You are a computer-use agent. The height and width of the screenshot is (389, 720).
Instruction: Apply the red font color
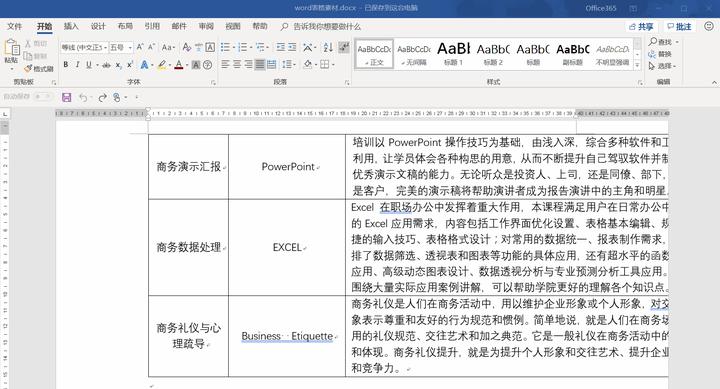click(179, 65)
